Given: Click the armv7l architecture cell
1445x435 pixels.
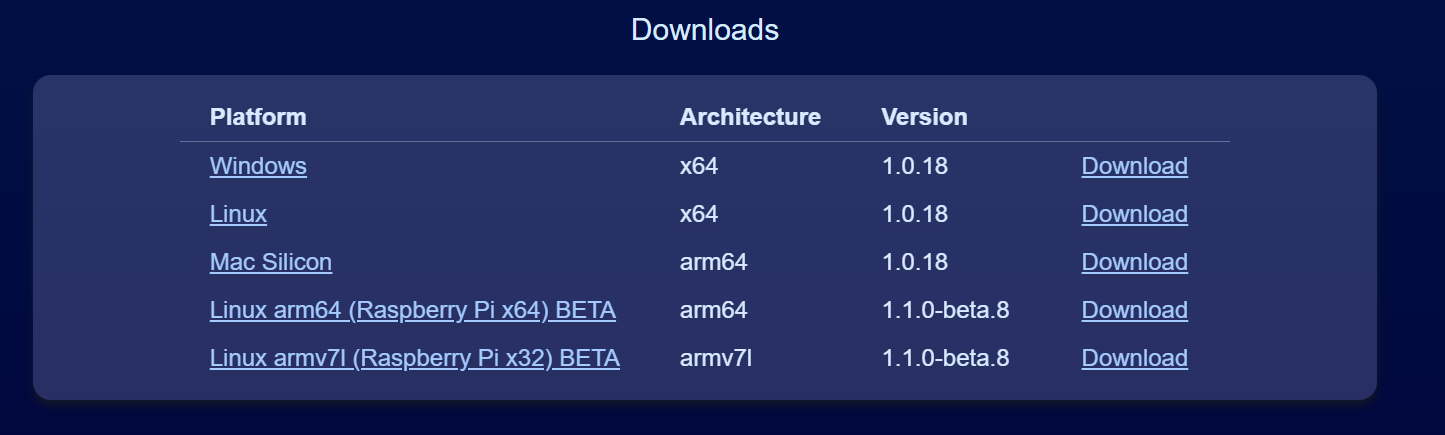Looking at the screenshot, I should 715,358.
